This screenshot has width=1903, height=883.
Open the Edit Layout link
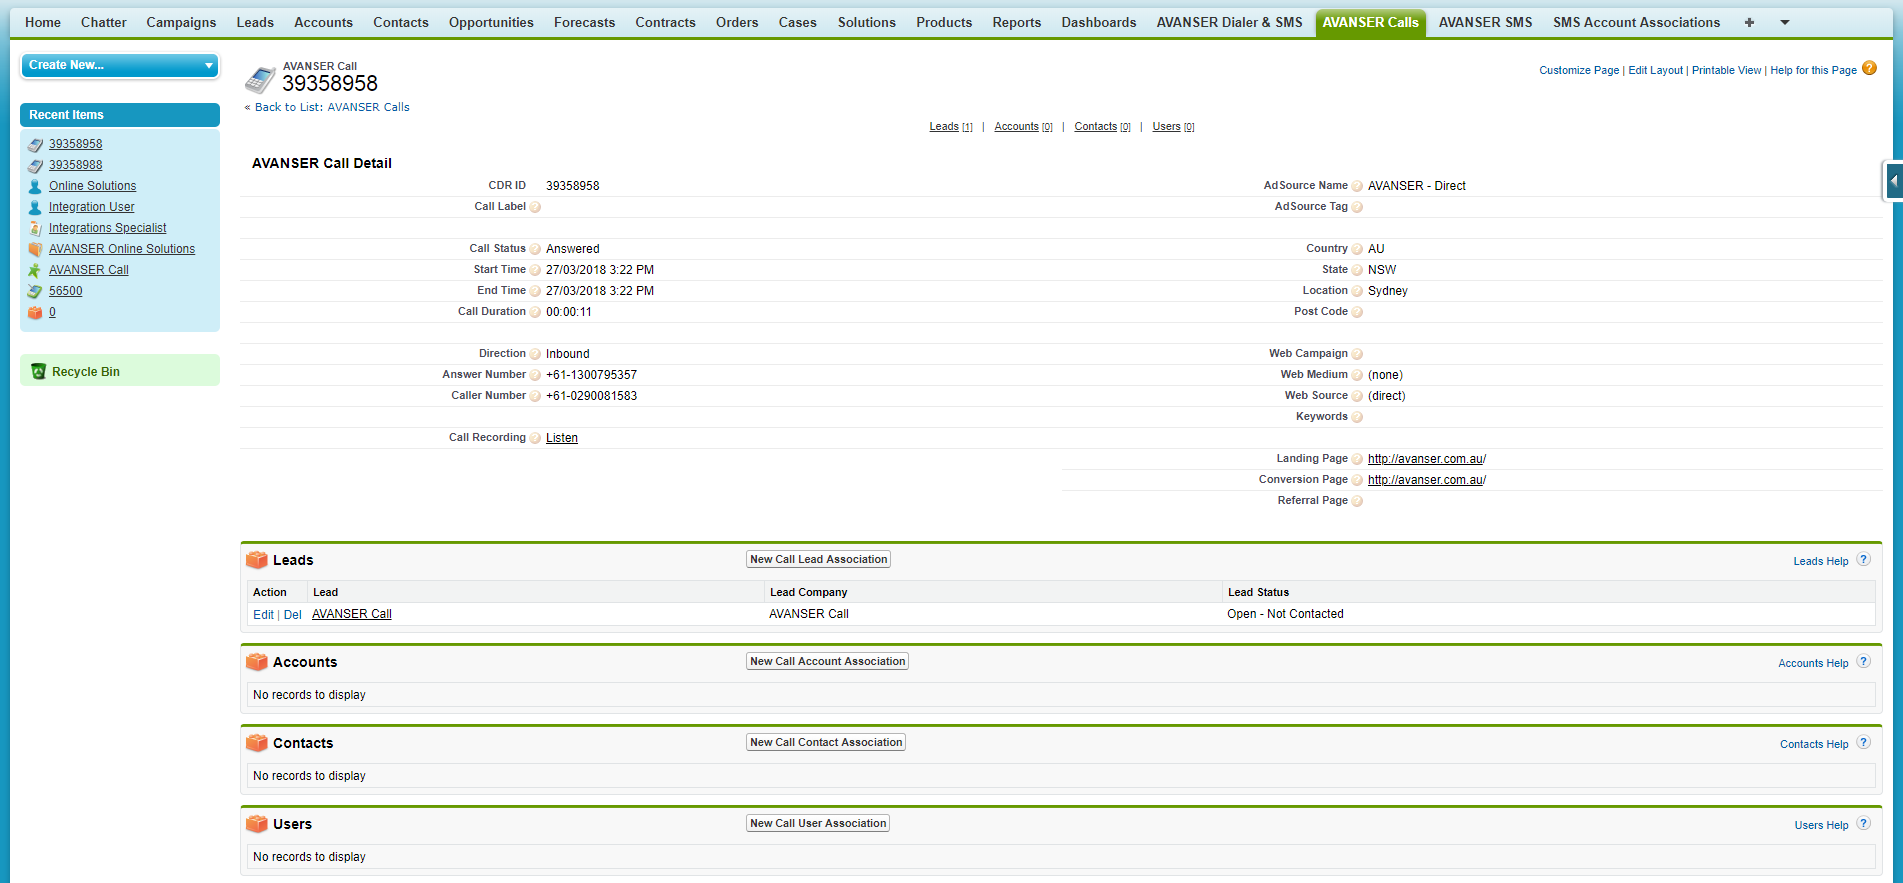[1655, 70]
